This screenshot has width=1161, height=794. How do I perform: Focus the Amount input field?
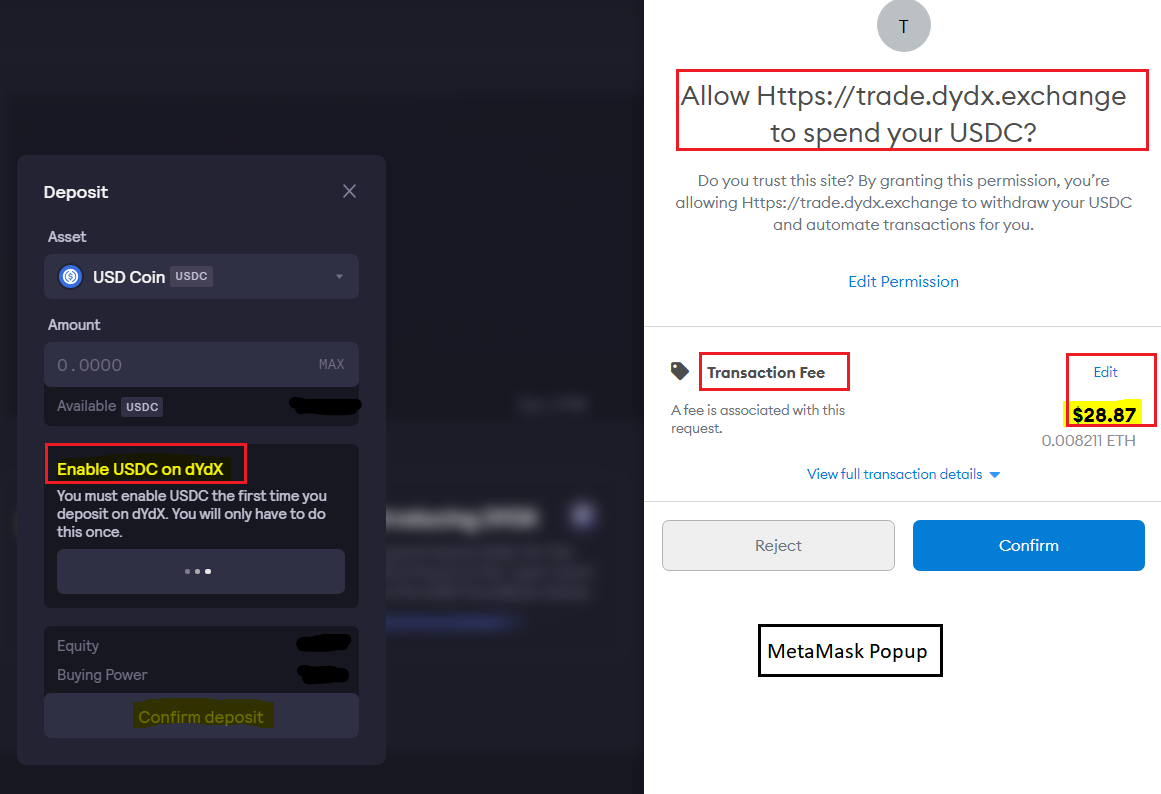(201, 364)
